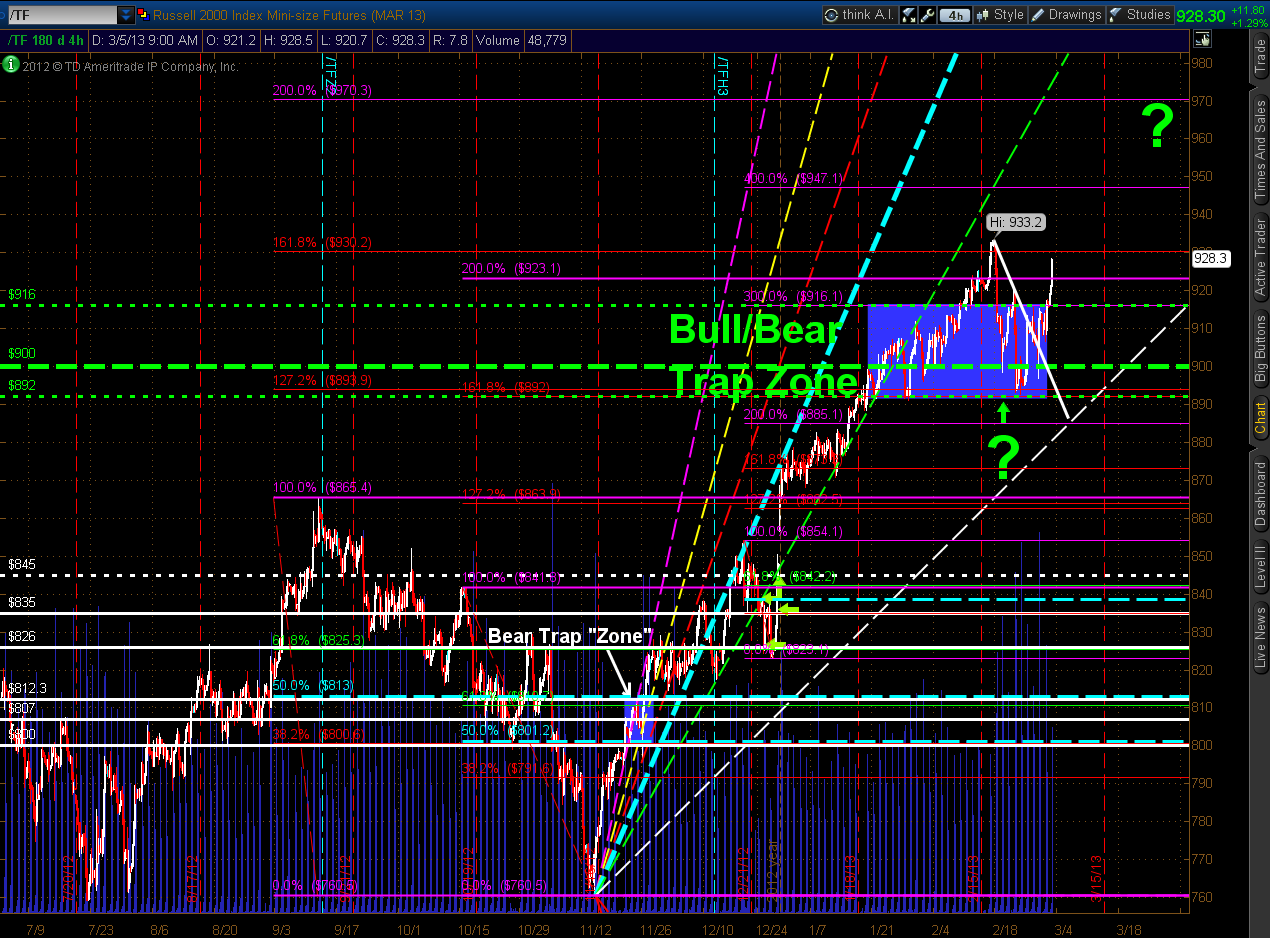The image size is (1270, 938).
Task: Select the Chart side tab
Action: [1260, 417]
